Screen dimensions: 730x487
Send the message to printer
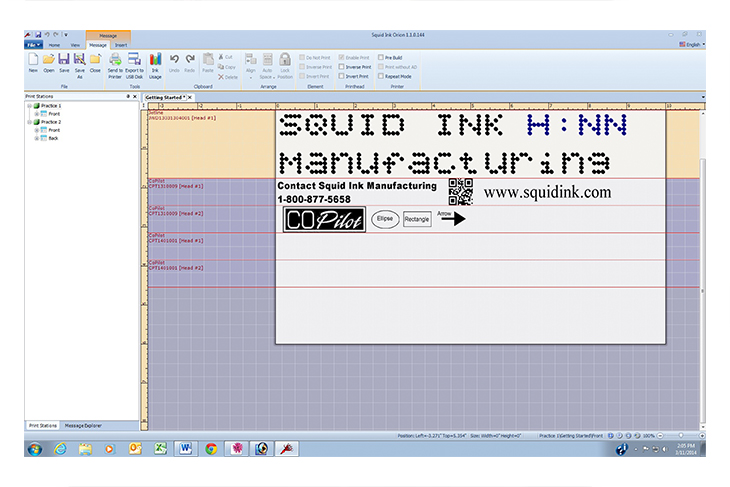click(x=115, y=61)
